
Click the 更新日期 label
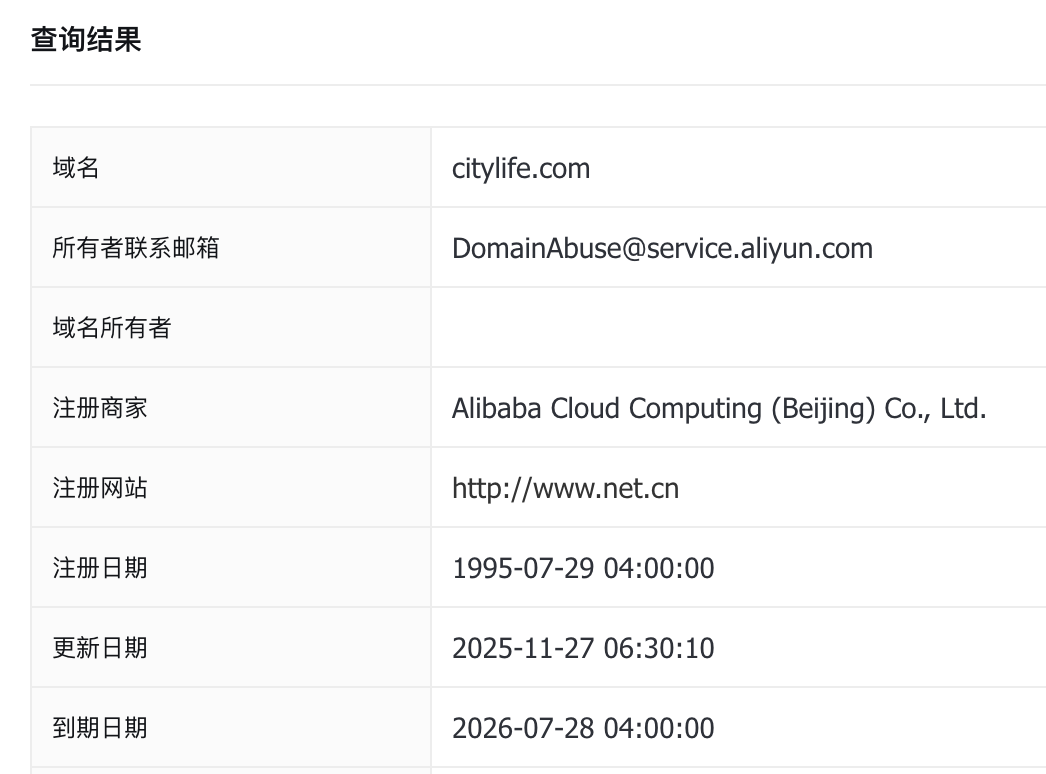[x=100, y=648]
